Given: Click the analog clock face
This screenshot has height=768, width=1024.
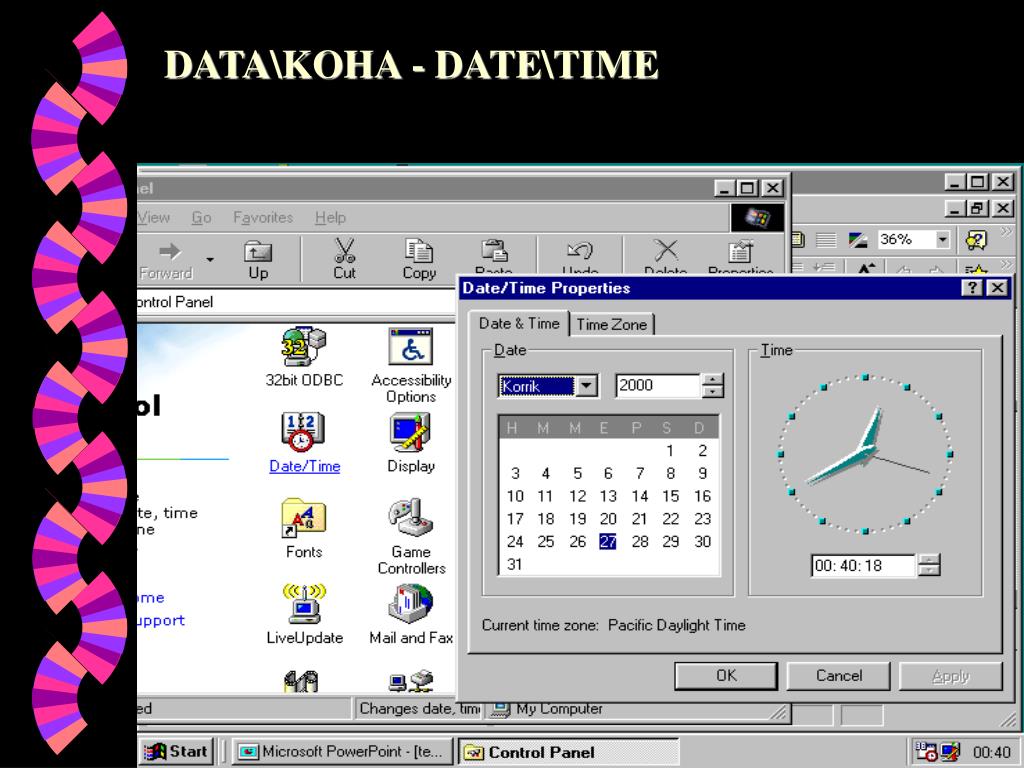Looking at the screenshot, I should point(865,453).
